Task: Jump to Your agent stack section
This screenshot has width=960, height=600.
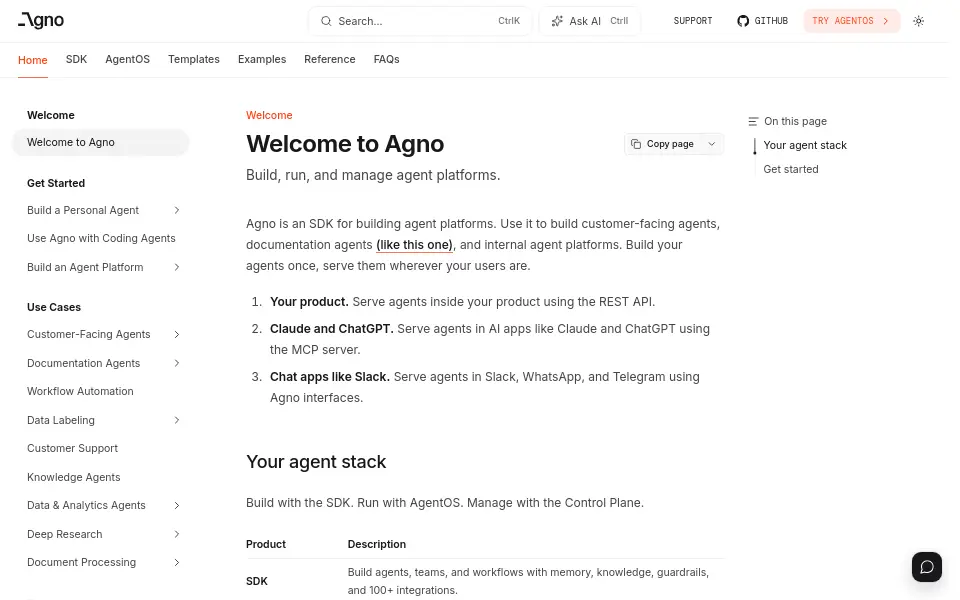Action: click(x=804, y=145)
